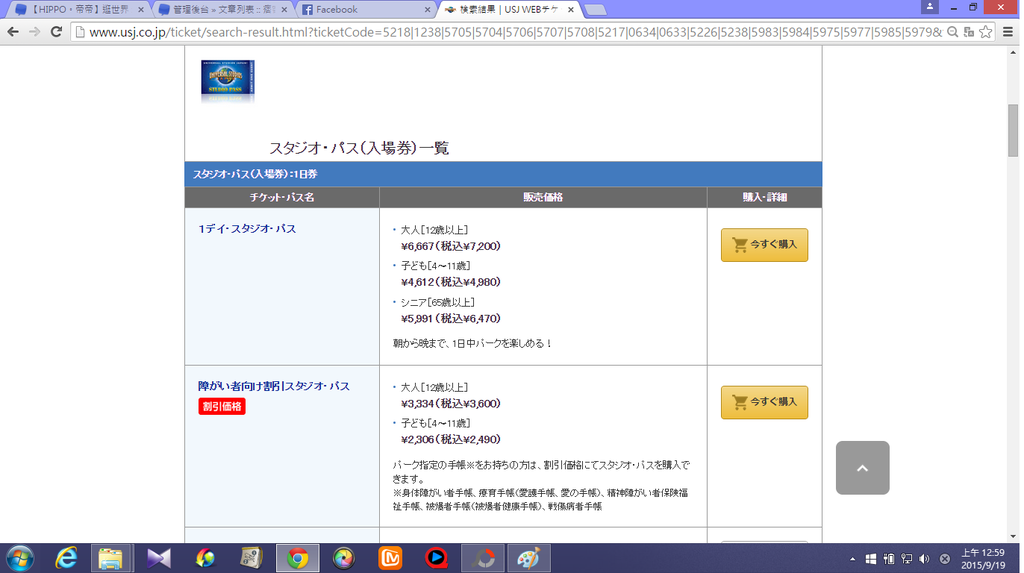Click the Chrome user profile icon
The width and height of the screenshot is (1024, 573).
929,7
